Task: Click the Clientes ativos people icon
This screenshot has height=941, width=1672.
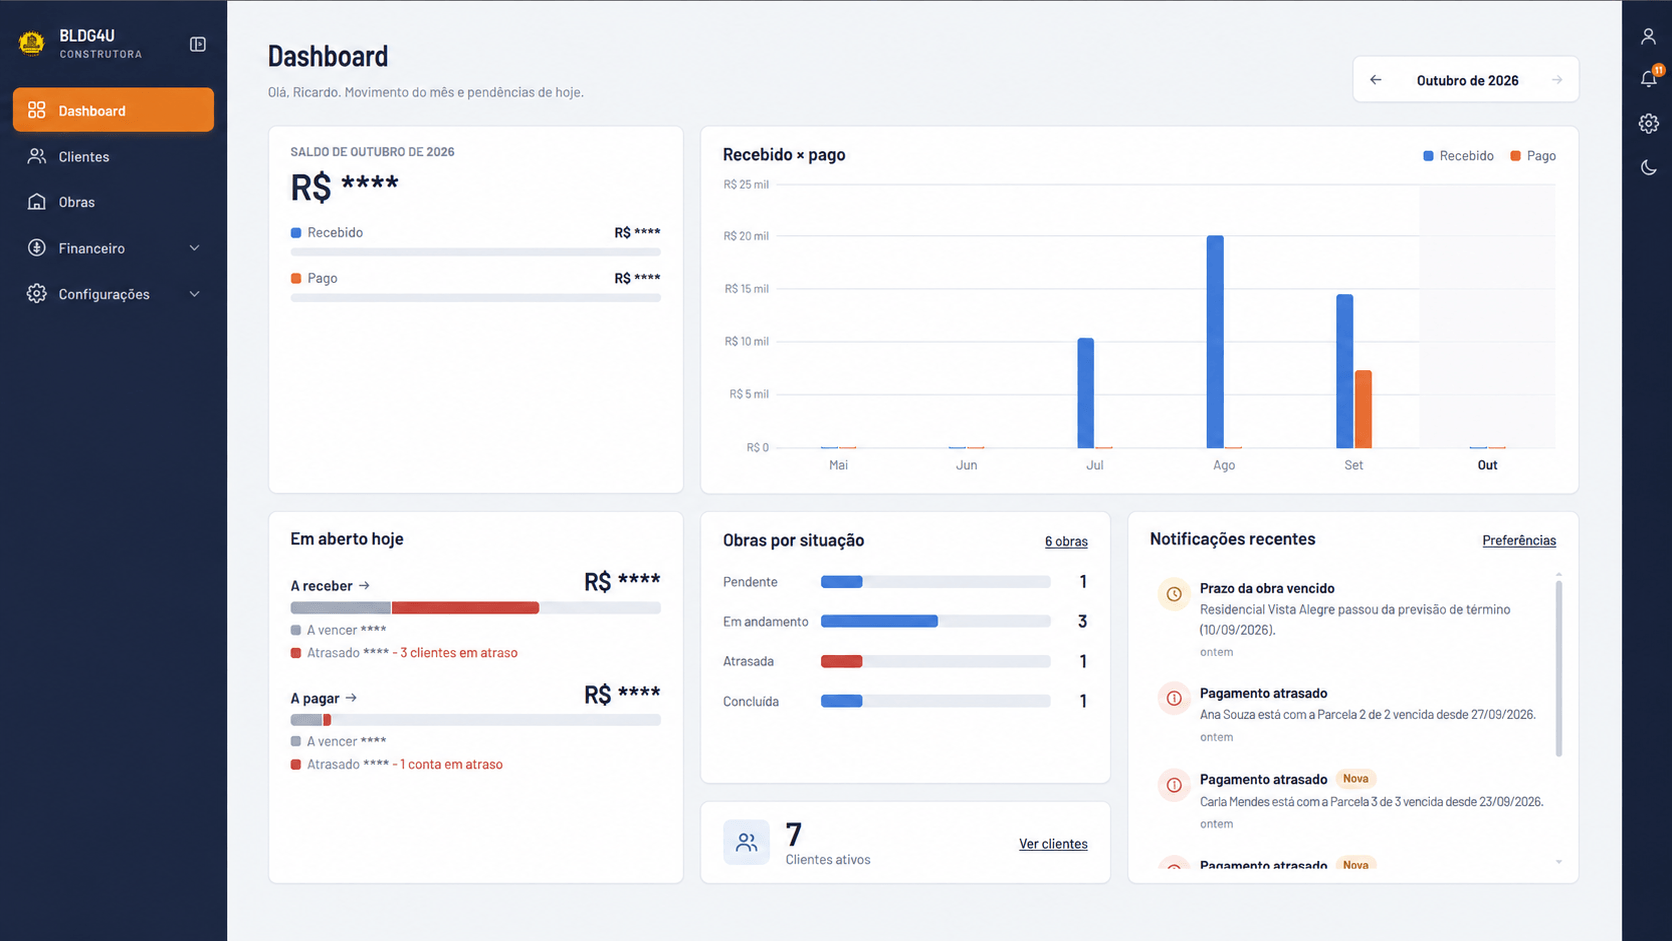Action: 746,843
